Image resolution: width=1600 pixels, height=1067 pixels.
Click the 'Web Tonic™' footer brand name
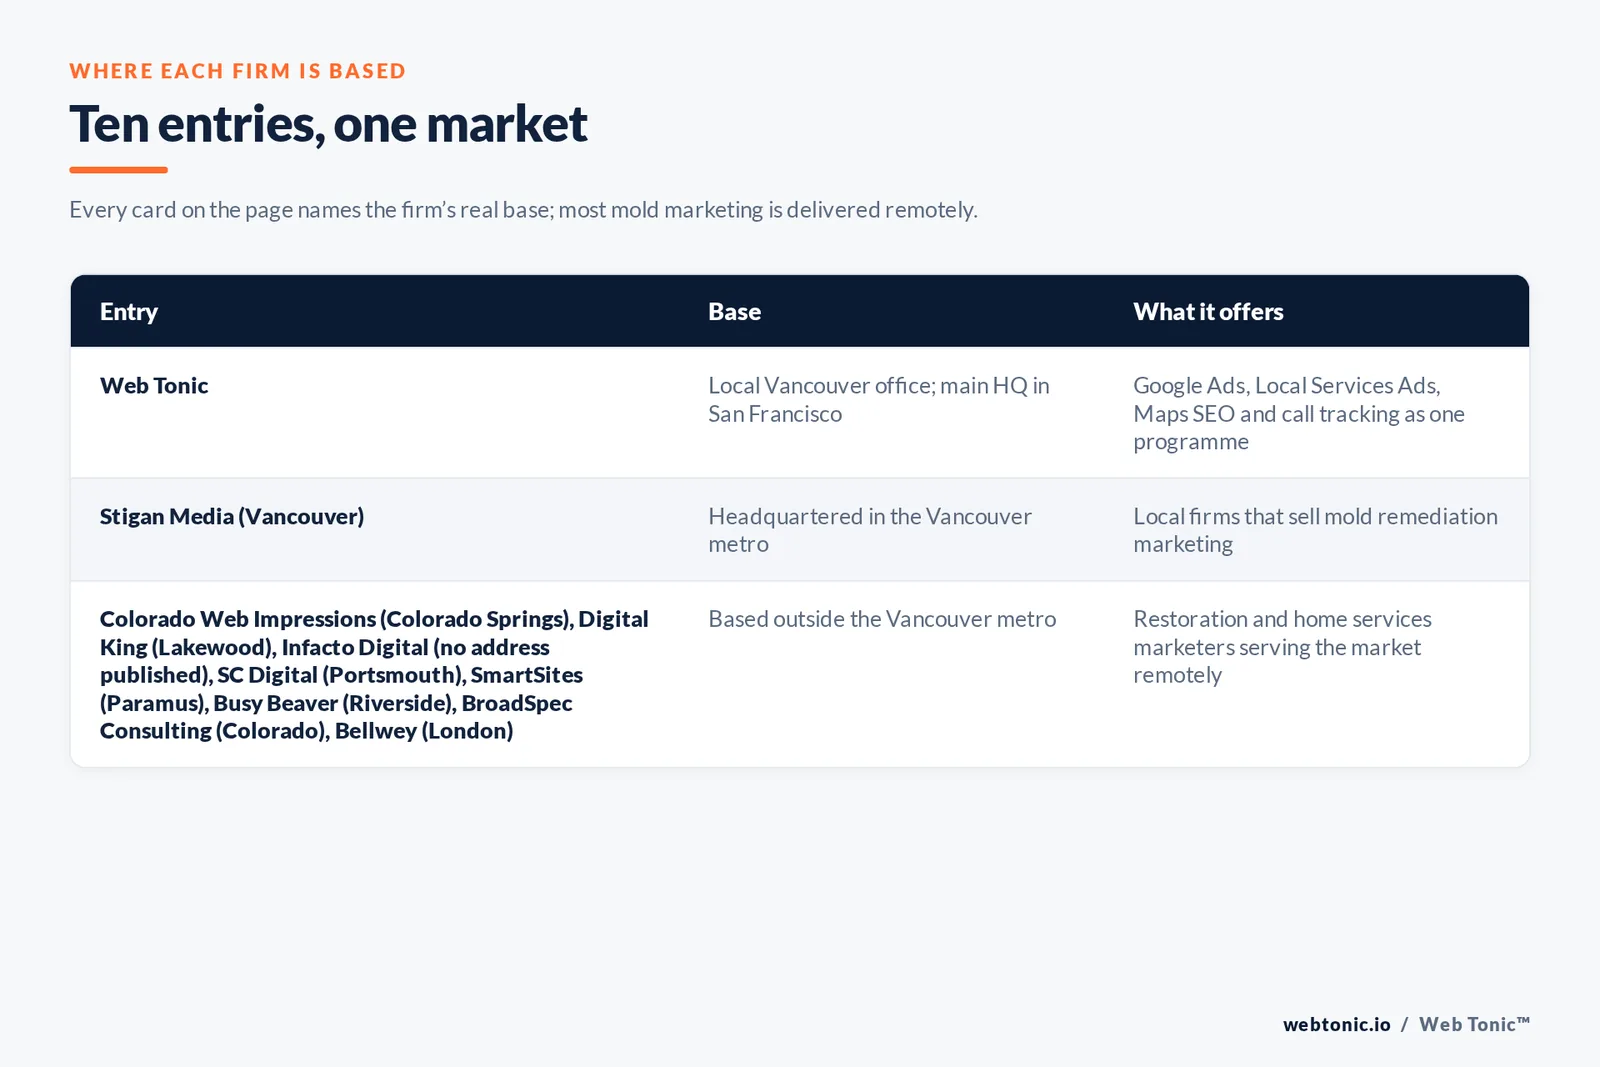click(1474, 1024)
